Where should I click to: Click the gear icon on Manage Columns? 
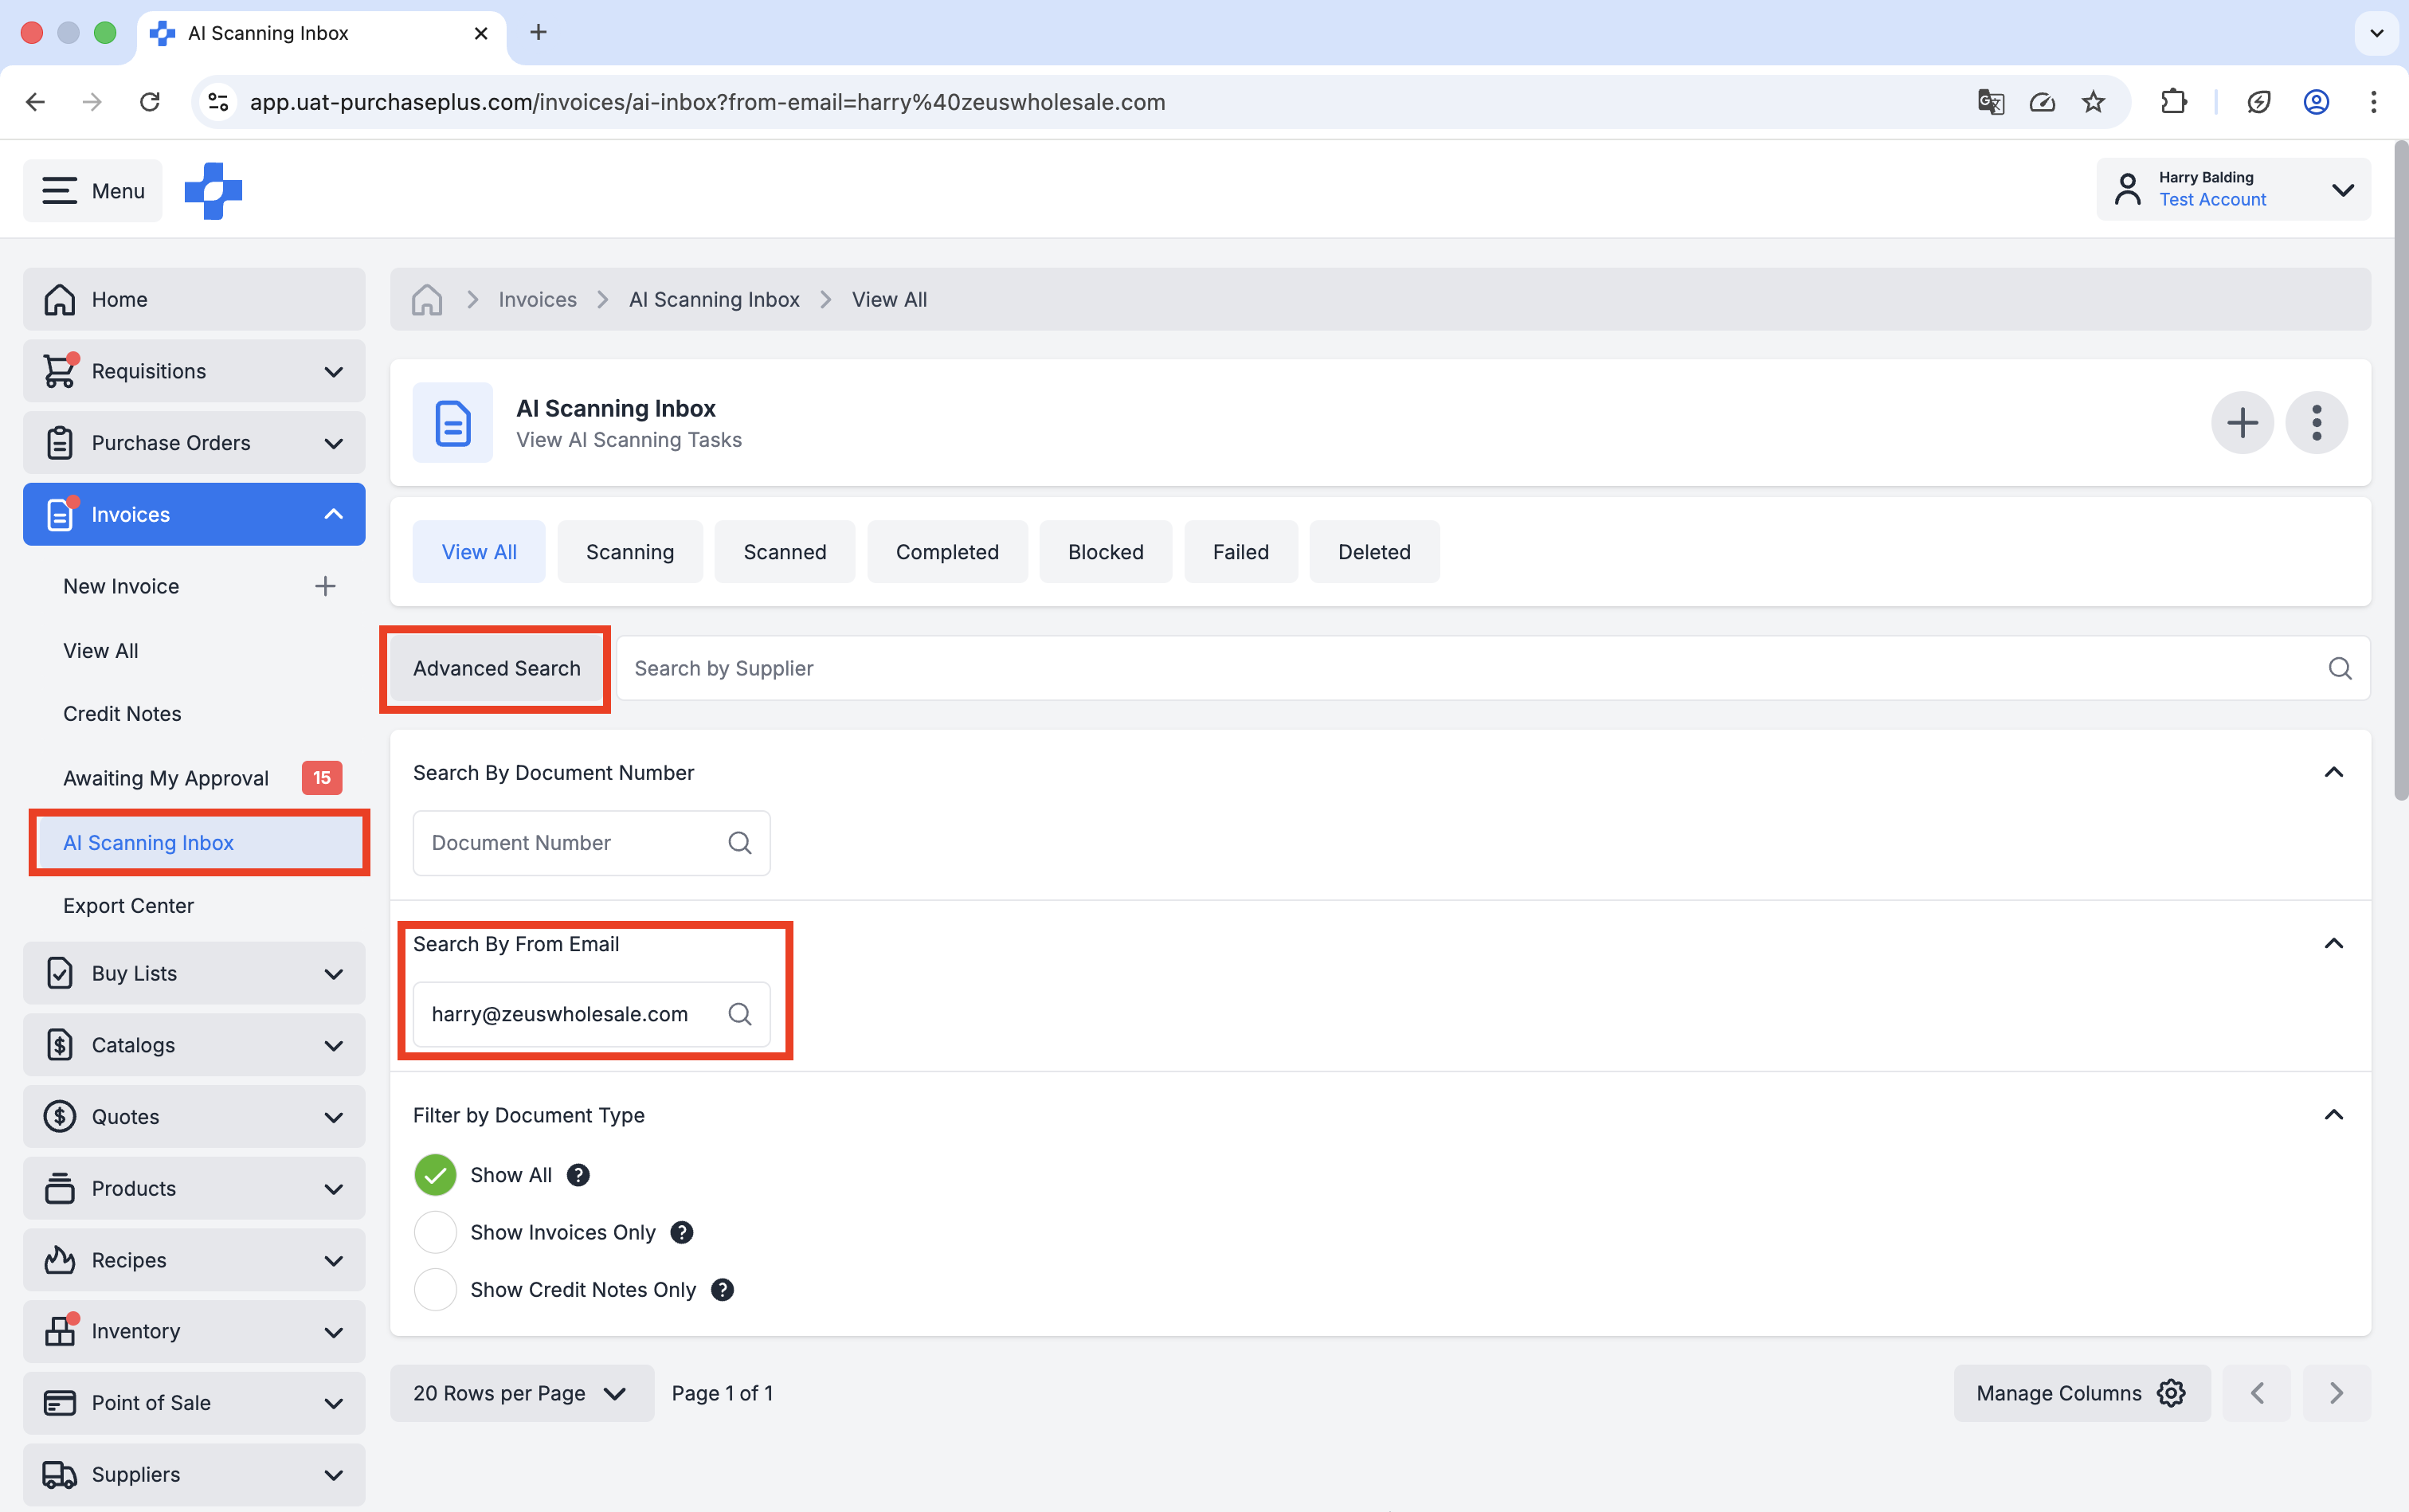pyautogui.click(x=2171, y=1393)
